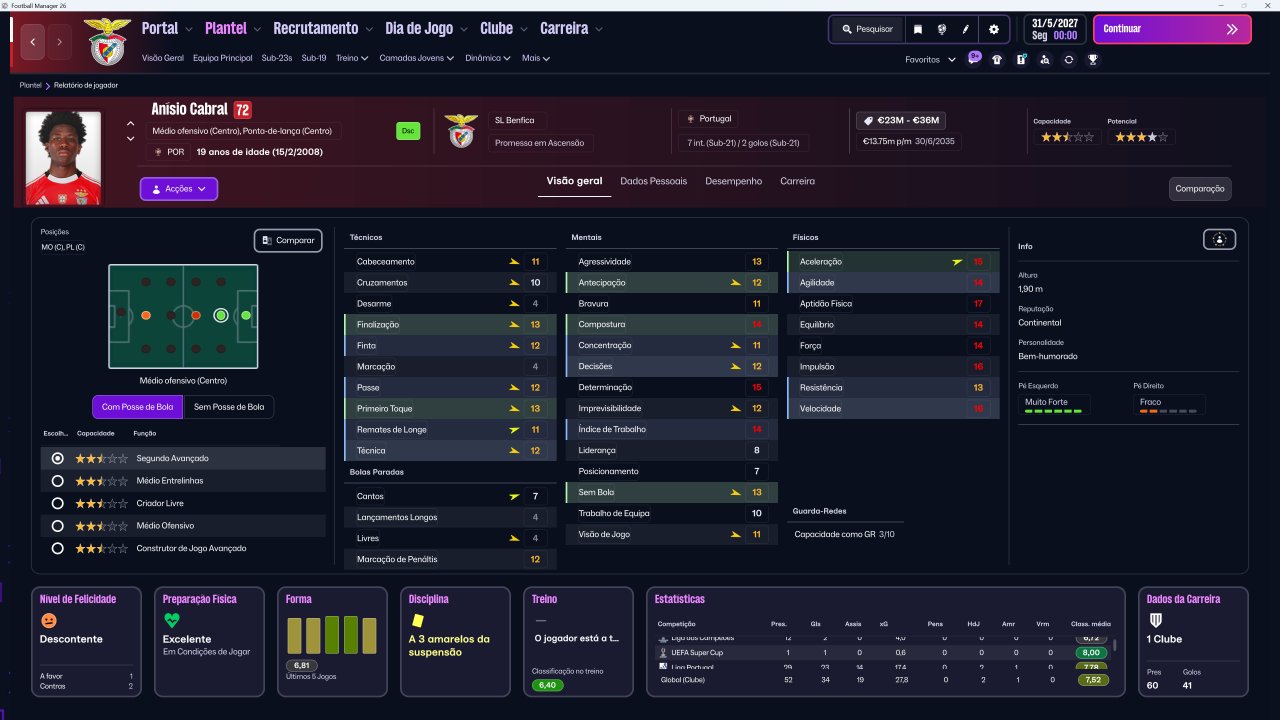Expand the Favoritos dropdown

[x=930, y=59]
